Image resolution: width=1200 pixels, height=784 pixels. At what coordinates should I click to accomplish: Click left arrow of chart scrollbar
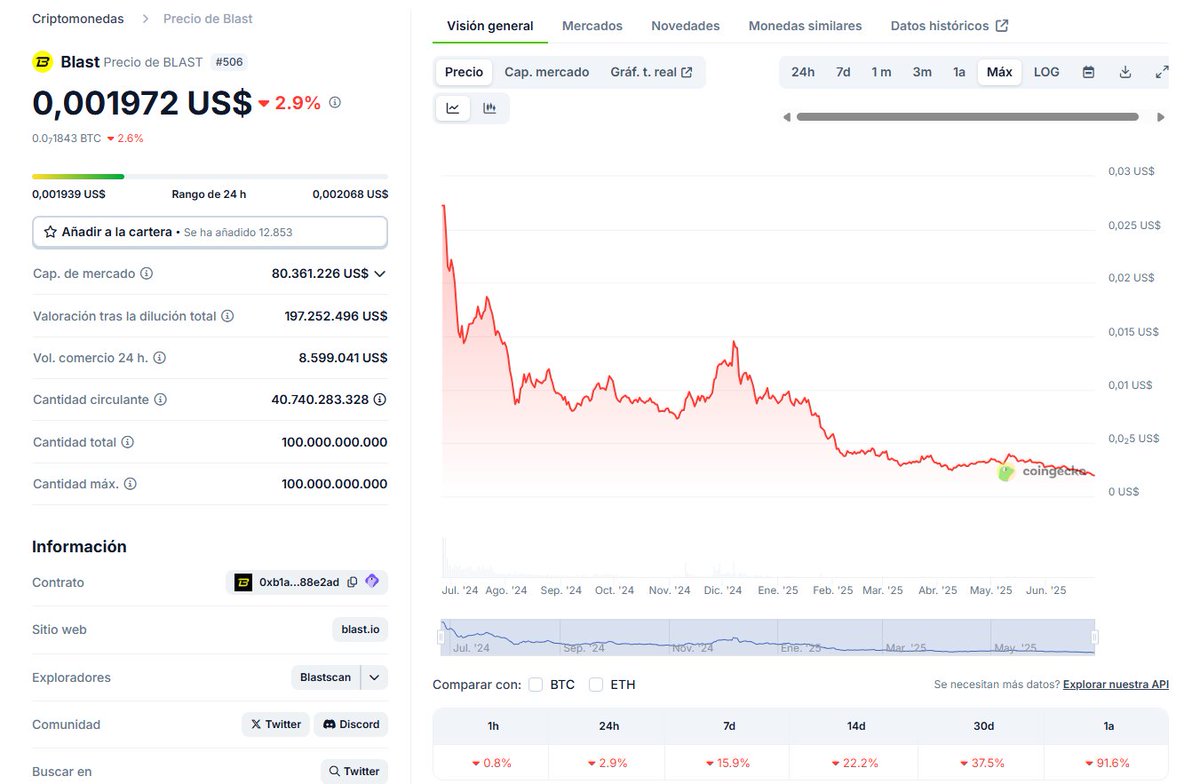(787, 117)
